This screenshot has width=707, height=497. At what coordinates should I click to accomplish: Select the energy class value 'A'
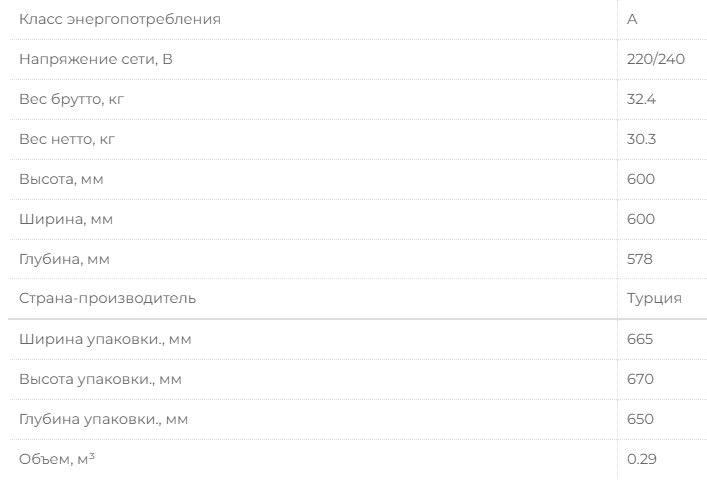click(x=632, y=19)
